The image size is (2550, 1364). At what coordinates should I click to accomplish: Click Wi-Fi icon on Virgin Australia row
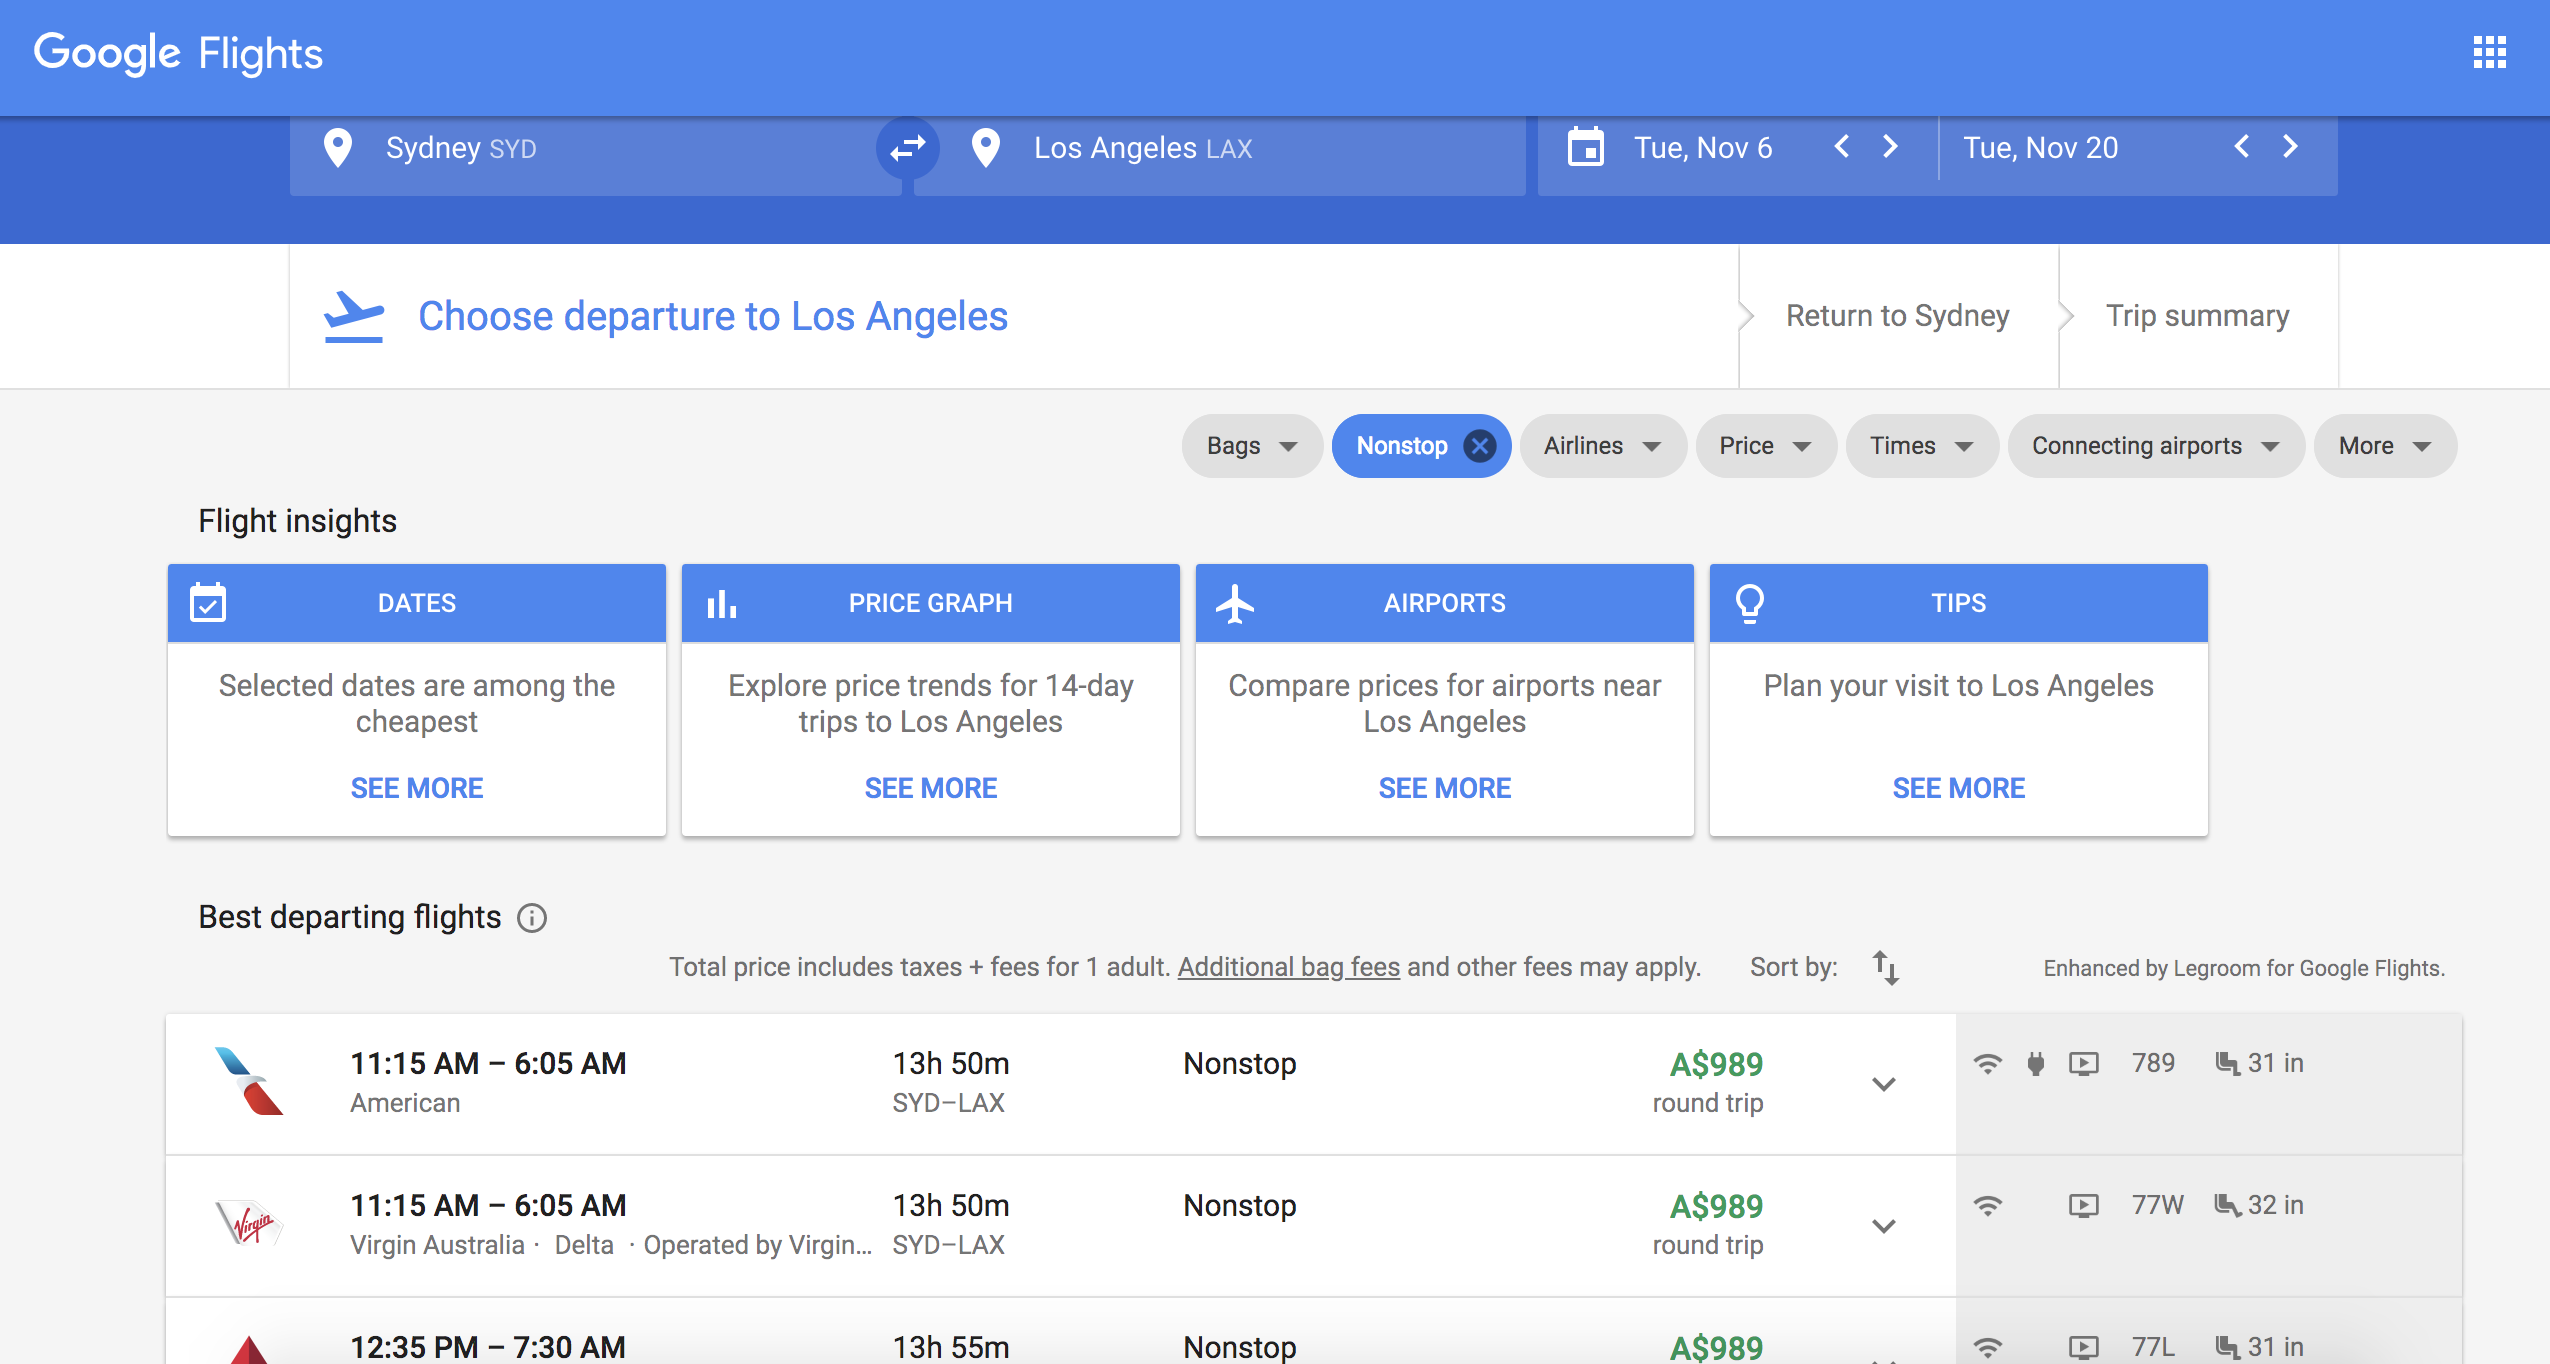point(1988,1205)
